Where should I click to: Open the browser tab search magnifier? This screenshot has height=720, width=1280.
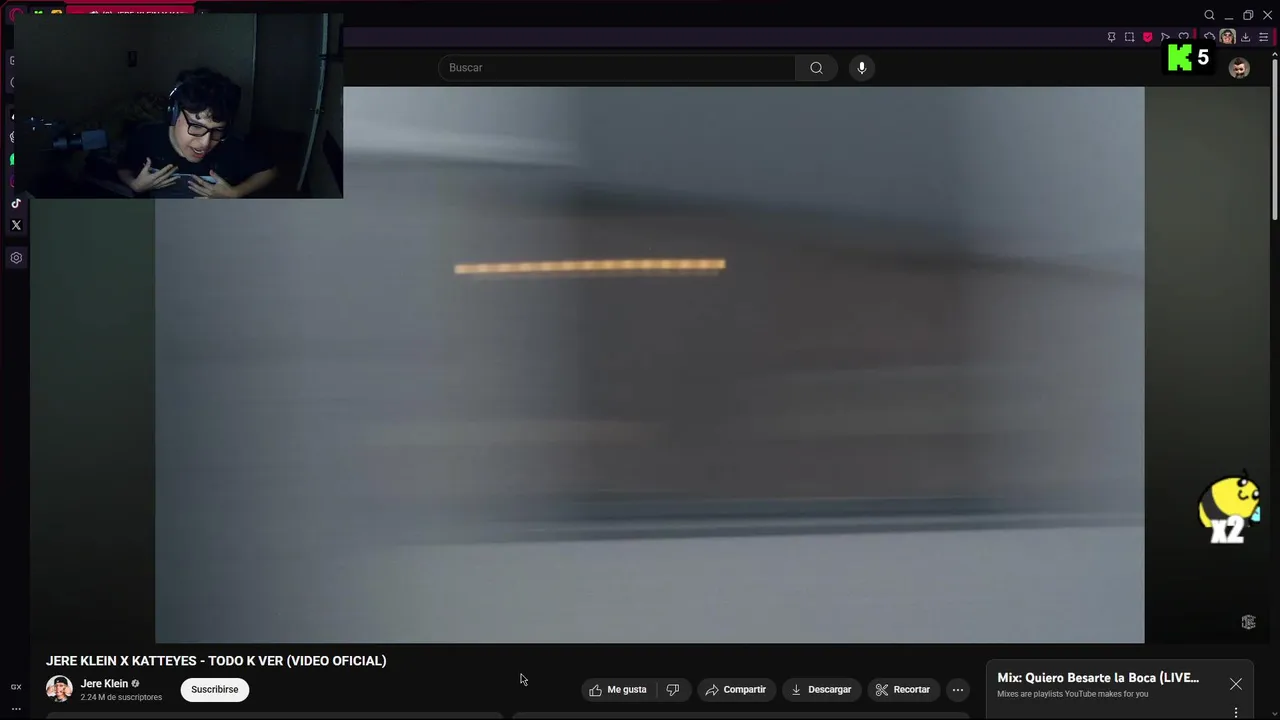pyautogui.click(x=1209, y=15)
